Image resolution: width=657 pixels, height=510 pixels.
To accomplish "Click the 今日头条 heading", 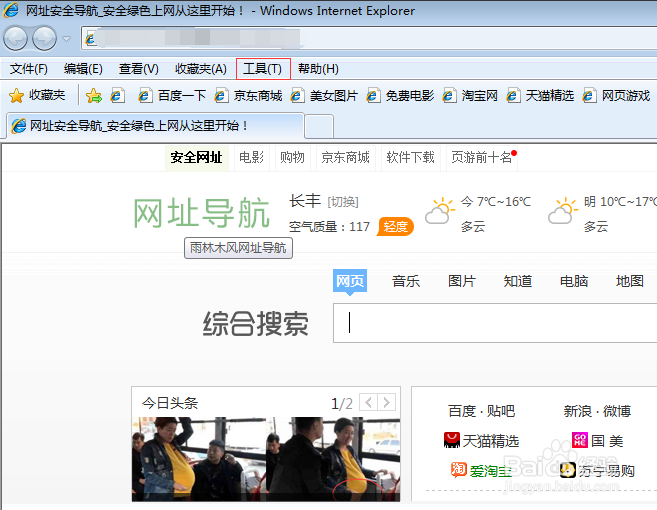I will coord(170,403).
